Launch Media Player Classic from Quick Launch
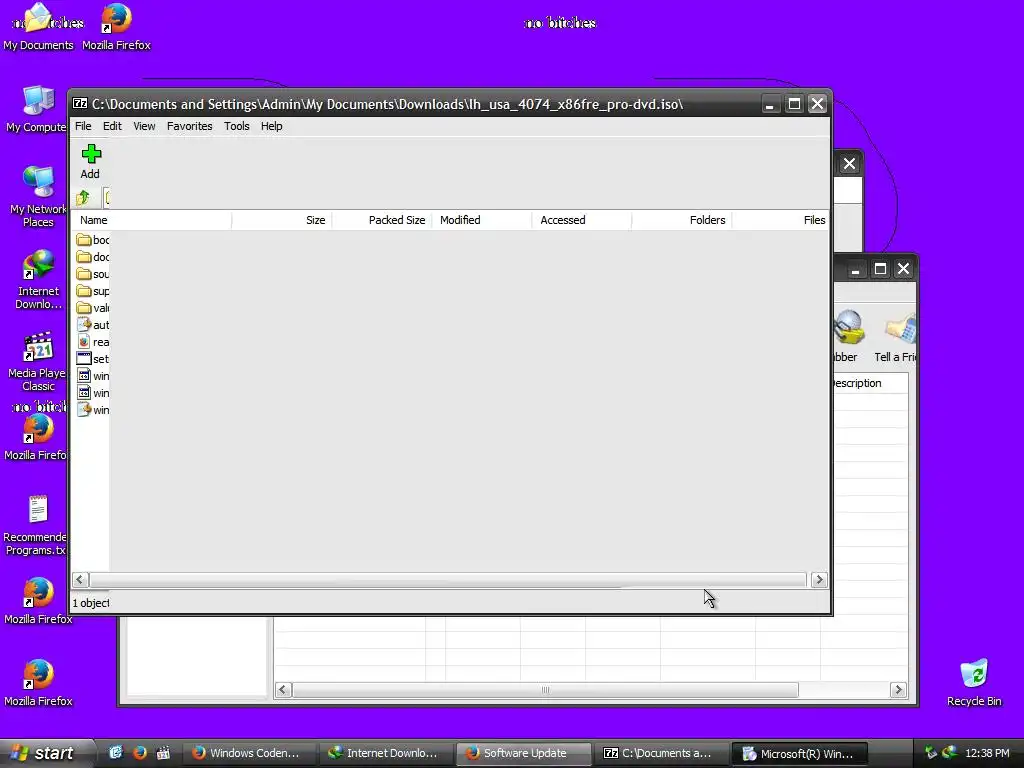The image size is (1024, 768). point(163,753)
